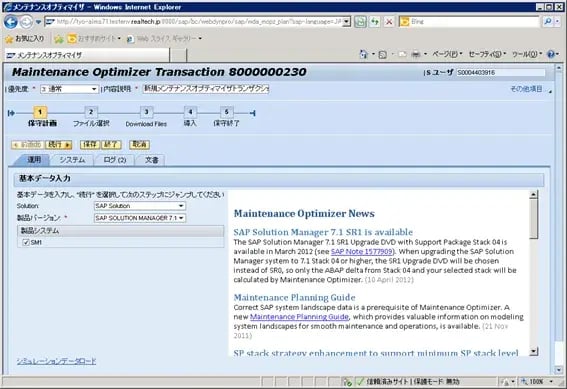Viewport: 567px width, 389px height.
Task: Open the Maintenance Planning Guide inline link
Action: (x=299, y=317)
